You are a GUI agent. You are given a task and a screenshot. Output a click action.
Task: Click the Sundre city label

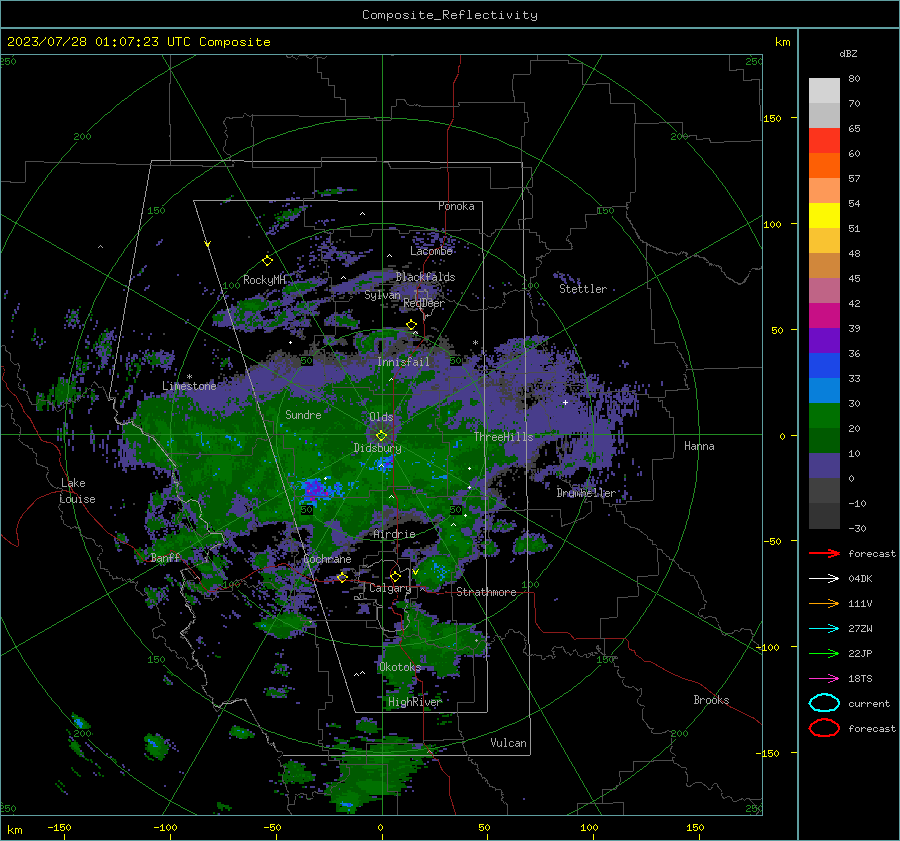(x=303, y=414)
